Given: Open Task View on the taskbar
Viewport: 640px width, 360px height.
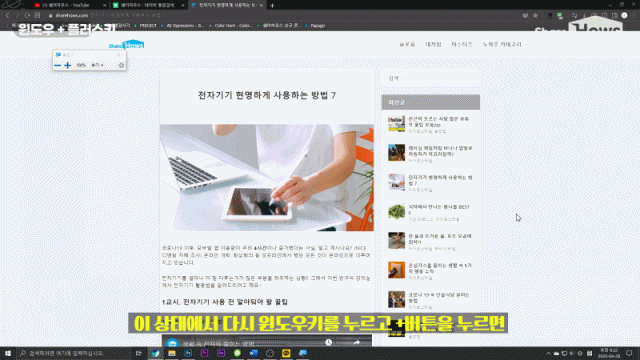Looking at the screenshot, I should tap(139, 353).
